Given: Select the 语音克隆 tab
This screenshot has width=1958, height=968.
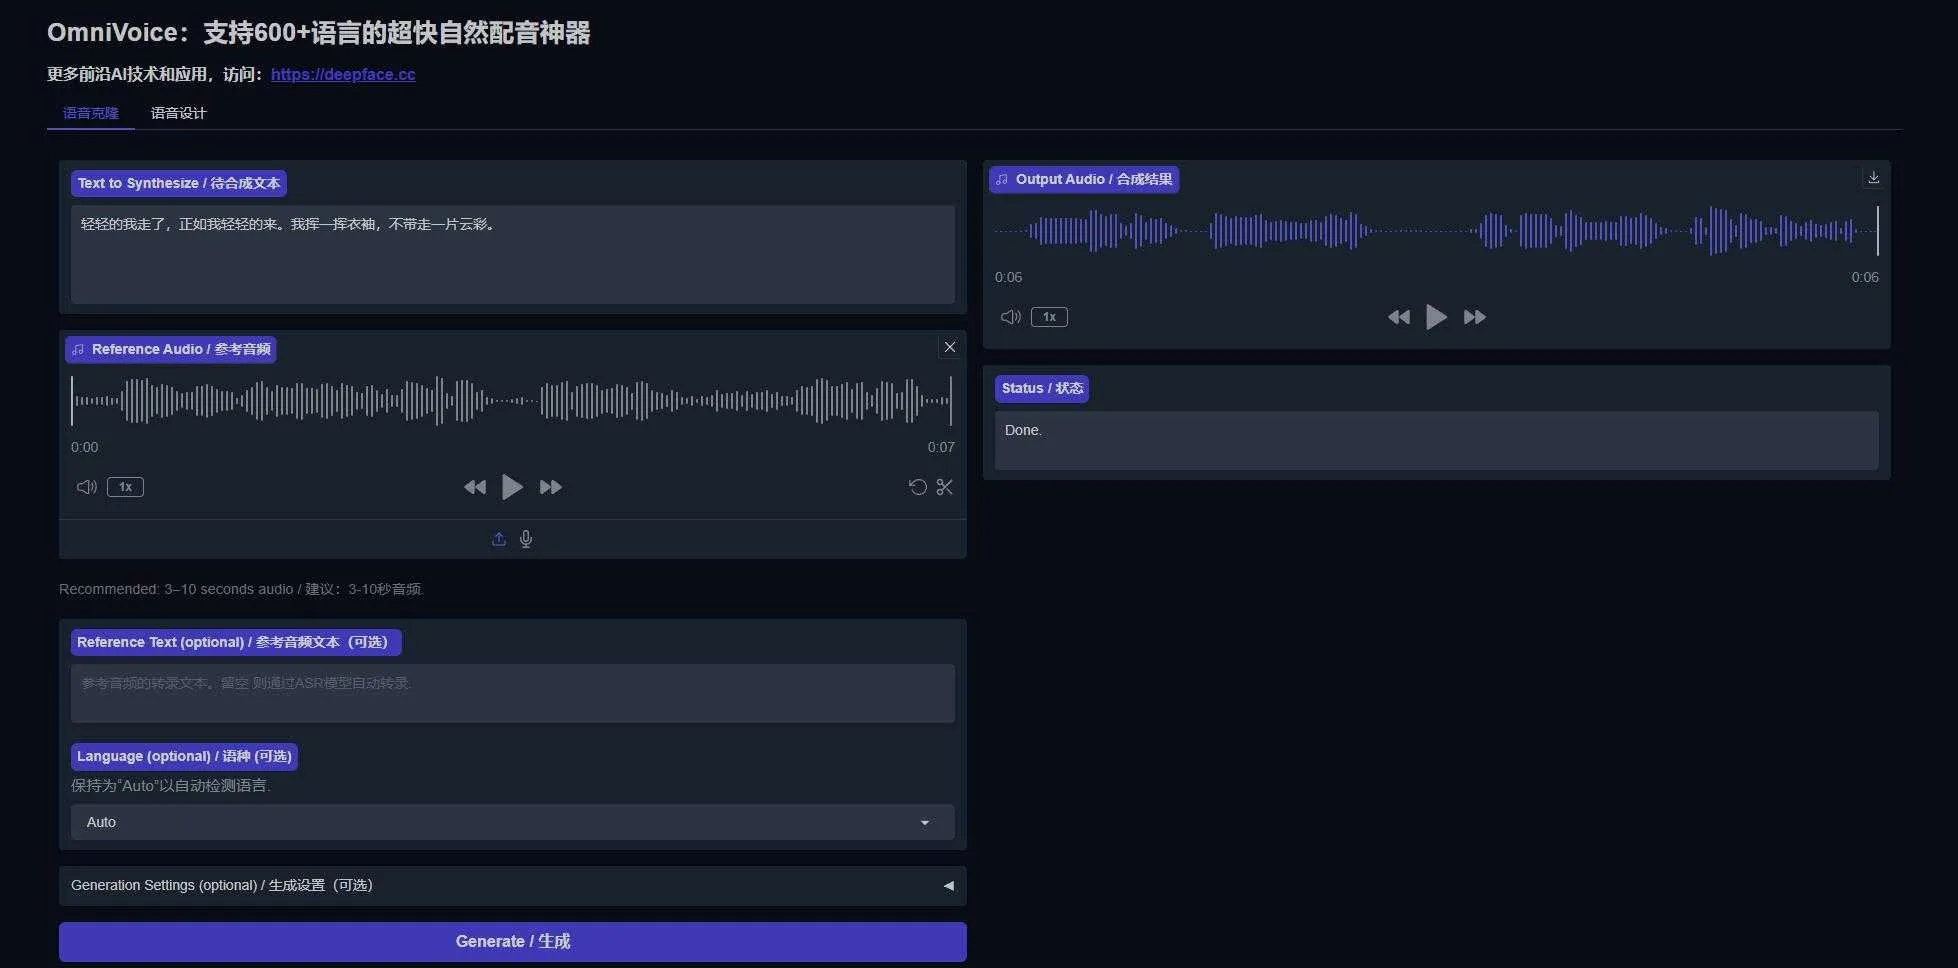Looking at the screenshot, I should click(90, 113).
